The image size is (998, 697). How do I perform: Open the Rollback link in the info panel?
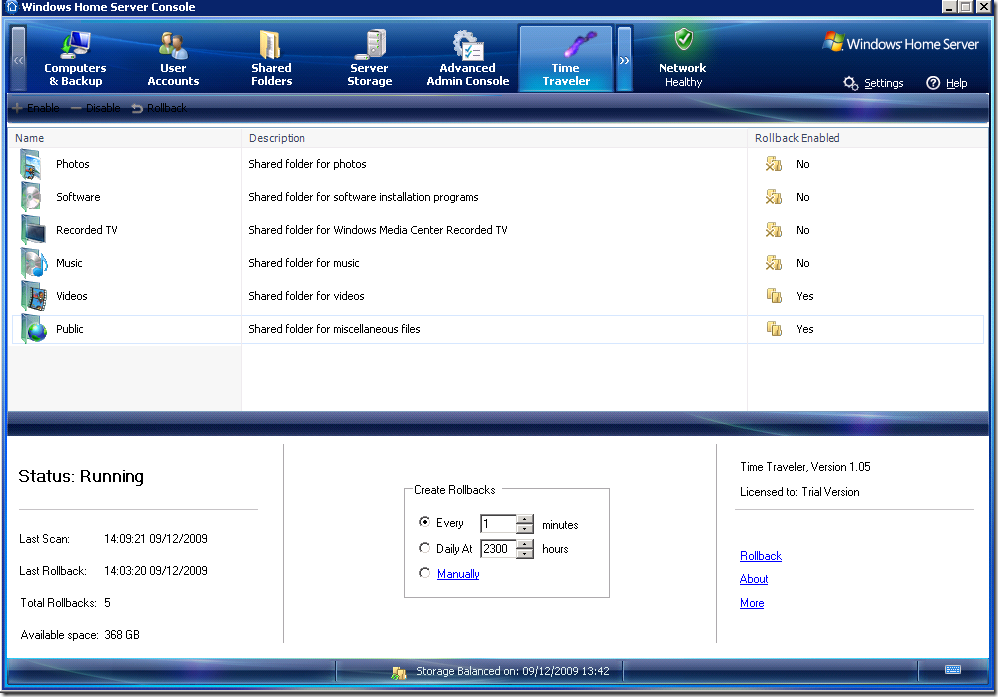[761, 556]
